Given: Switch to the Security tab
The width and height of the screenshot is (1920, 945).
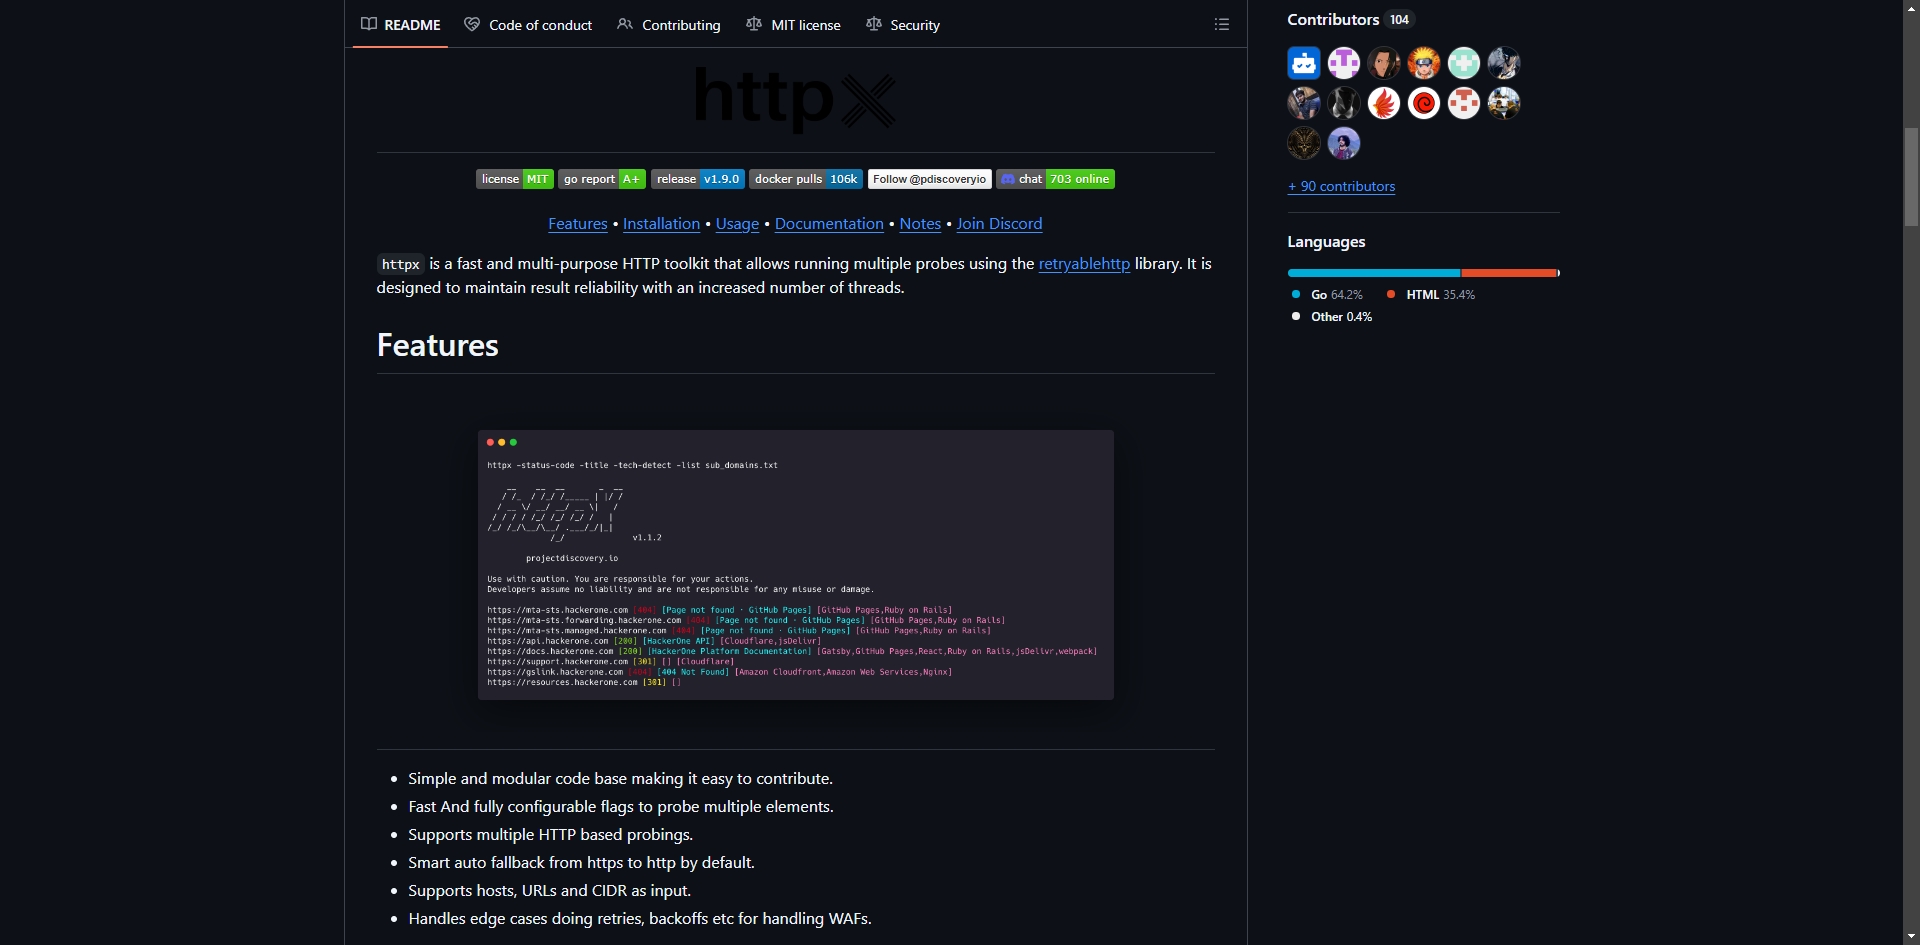Looking at the screenshot, I should (903, 25).
